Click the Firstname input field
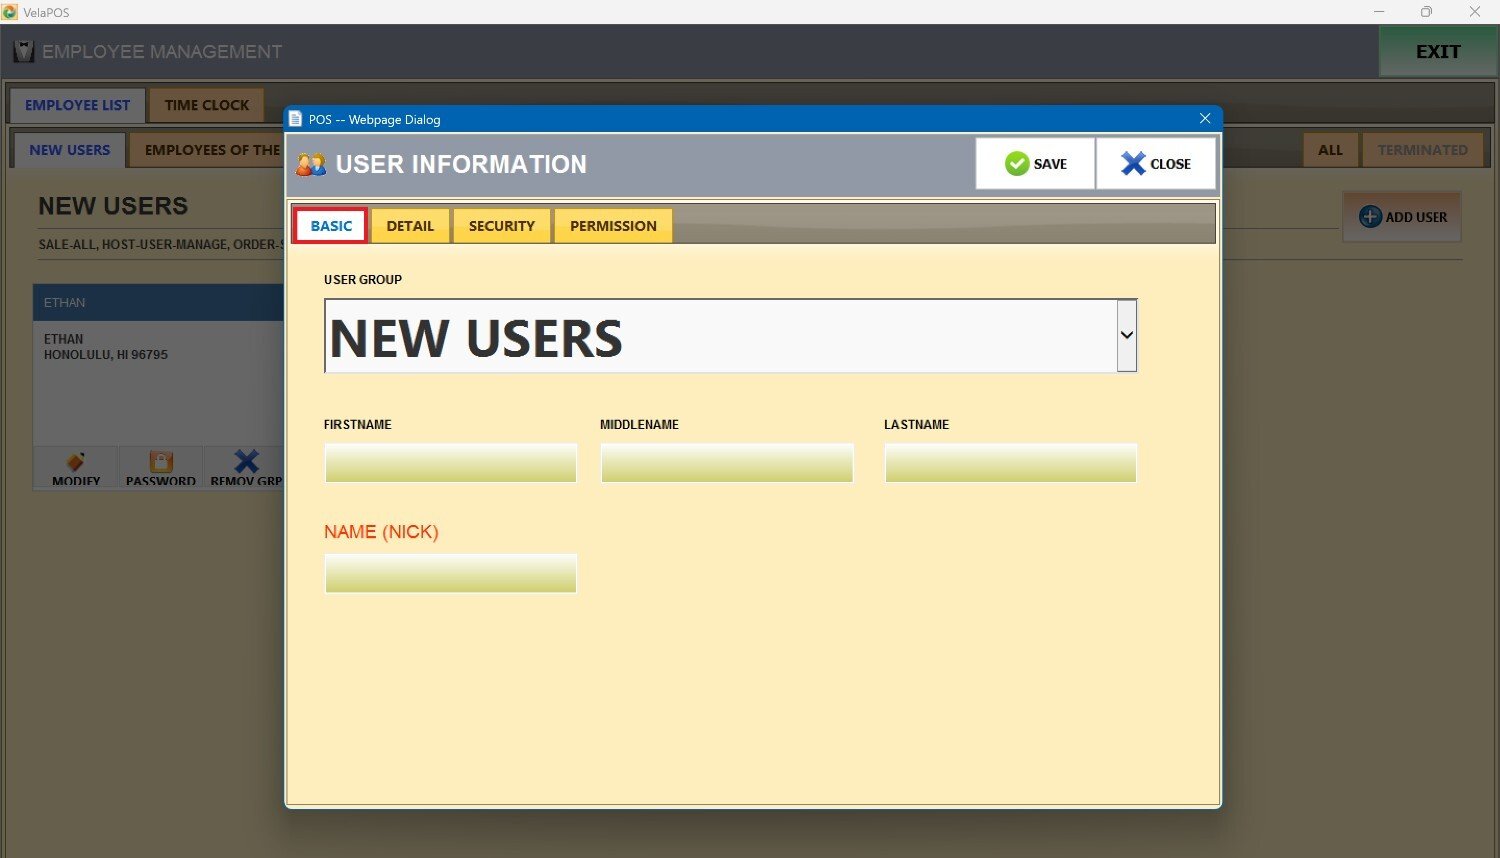 [x=450, y=464]
